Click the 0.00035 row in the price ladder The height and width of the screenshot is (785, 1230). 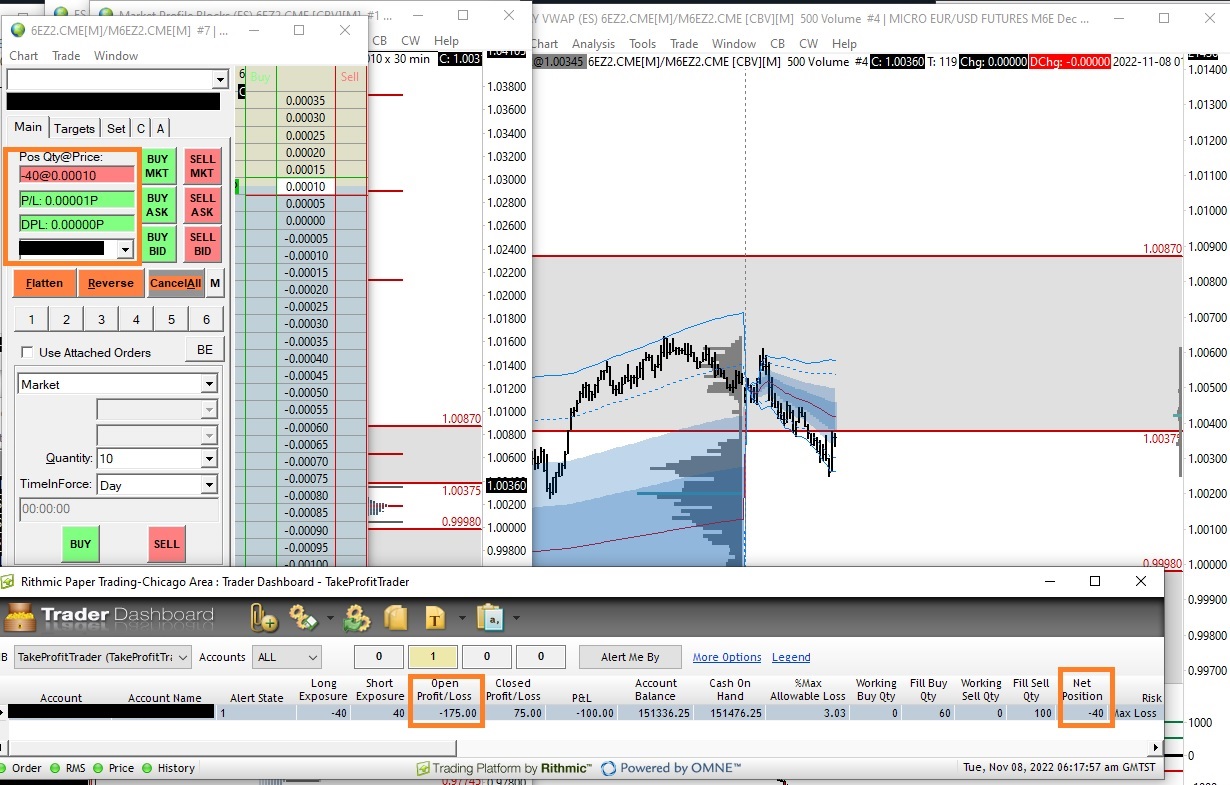[x=305, y=101]
